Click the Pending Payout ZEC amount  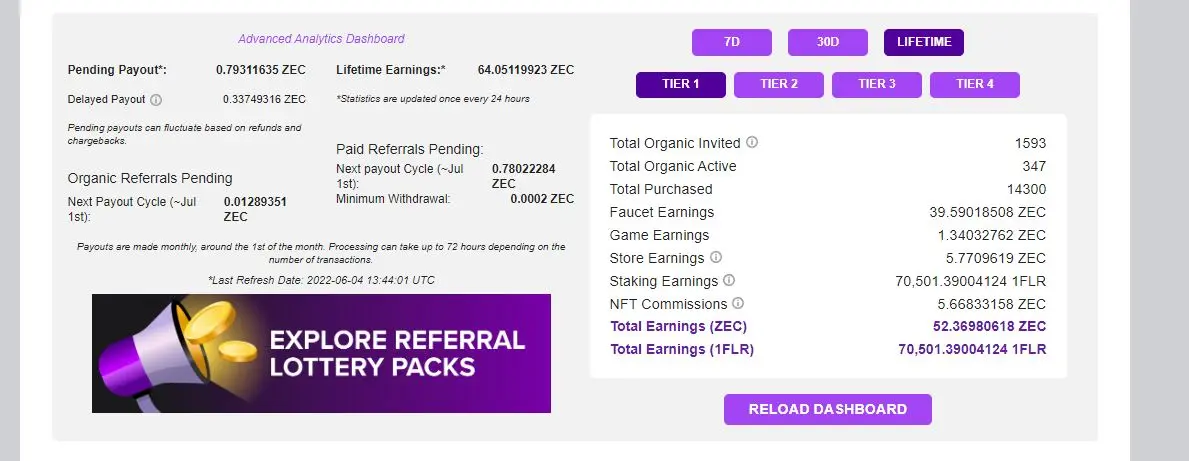click(261, 70)
